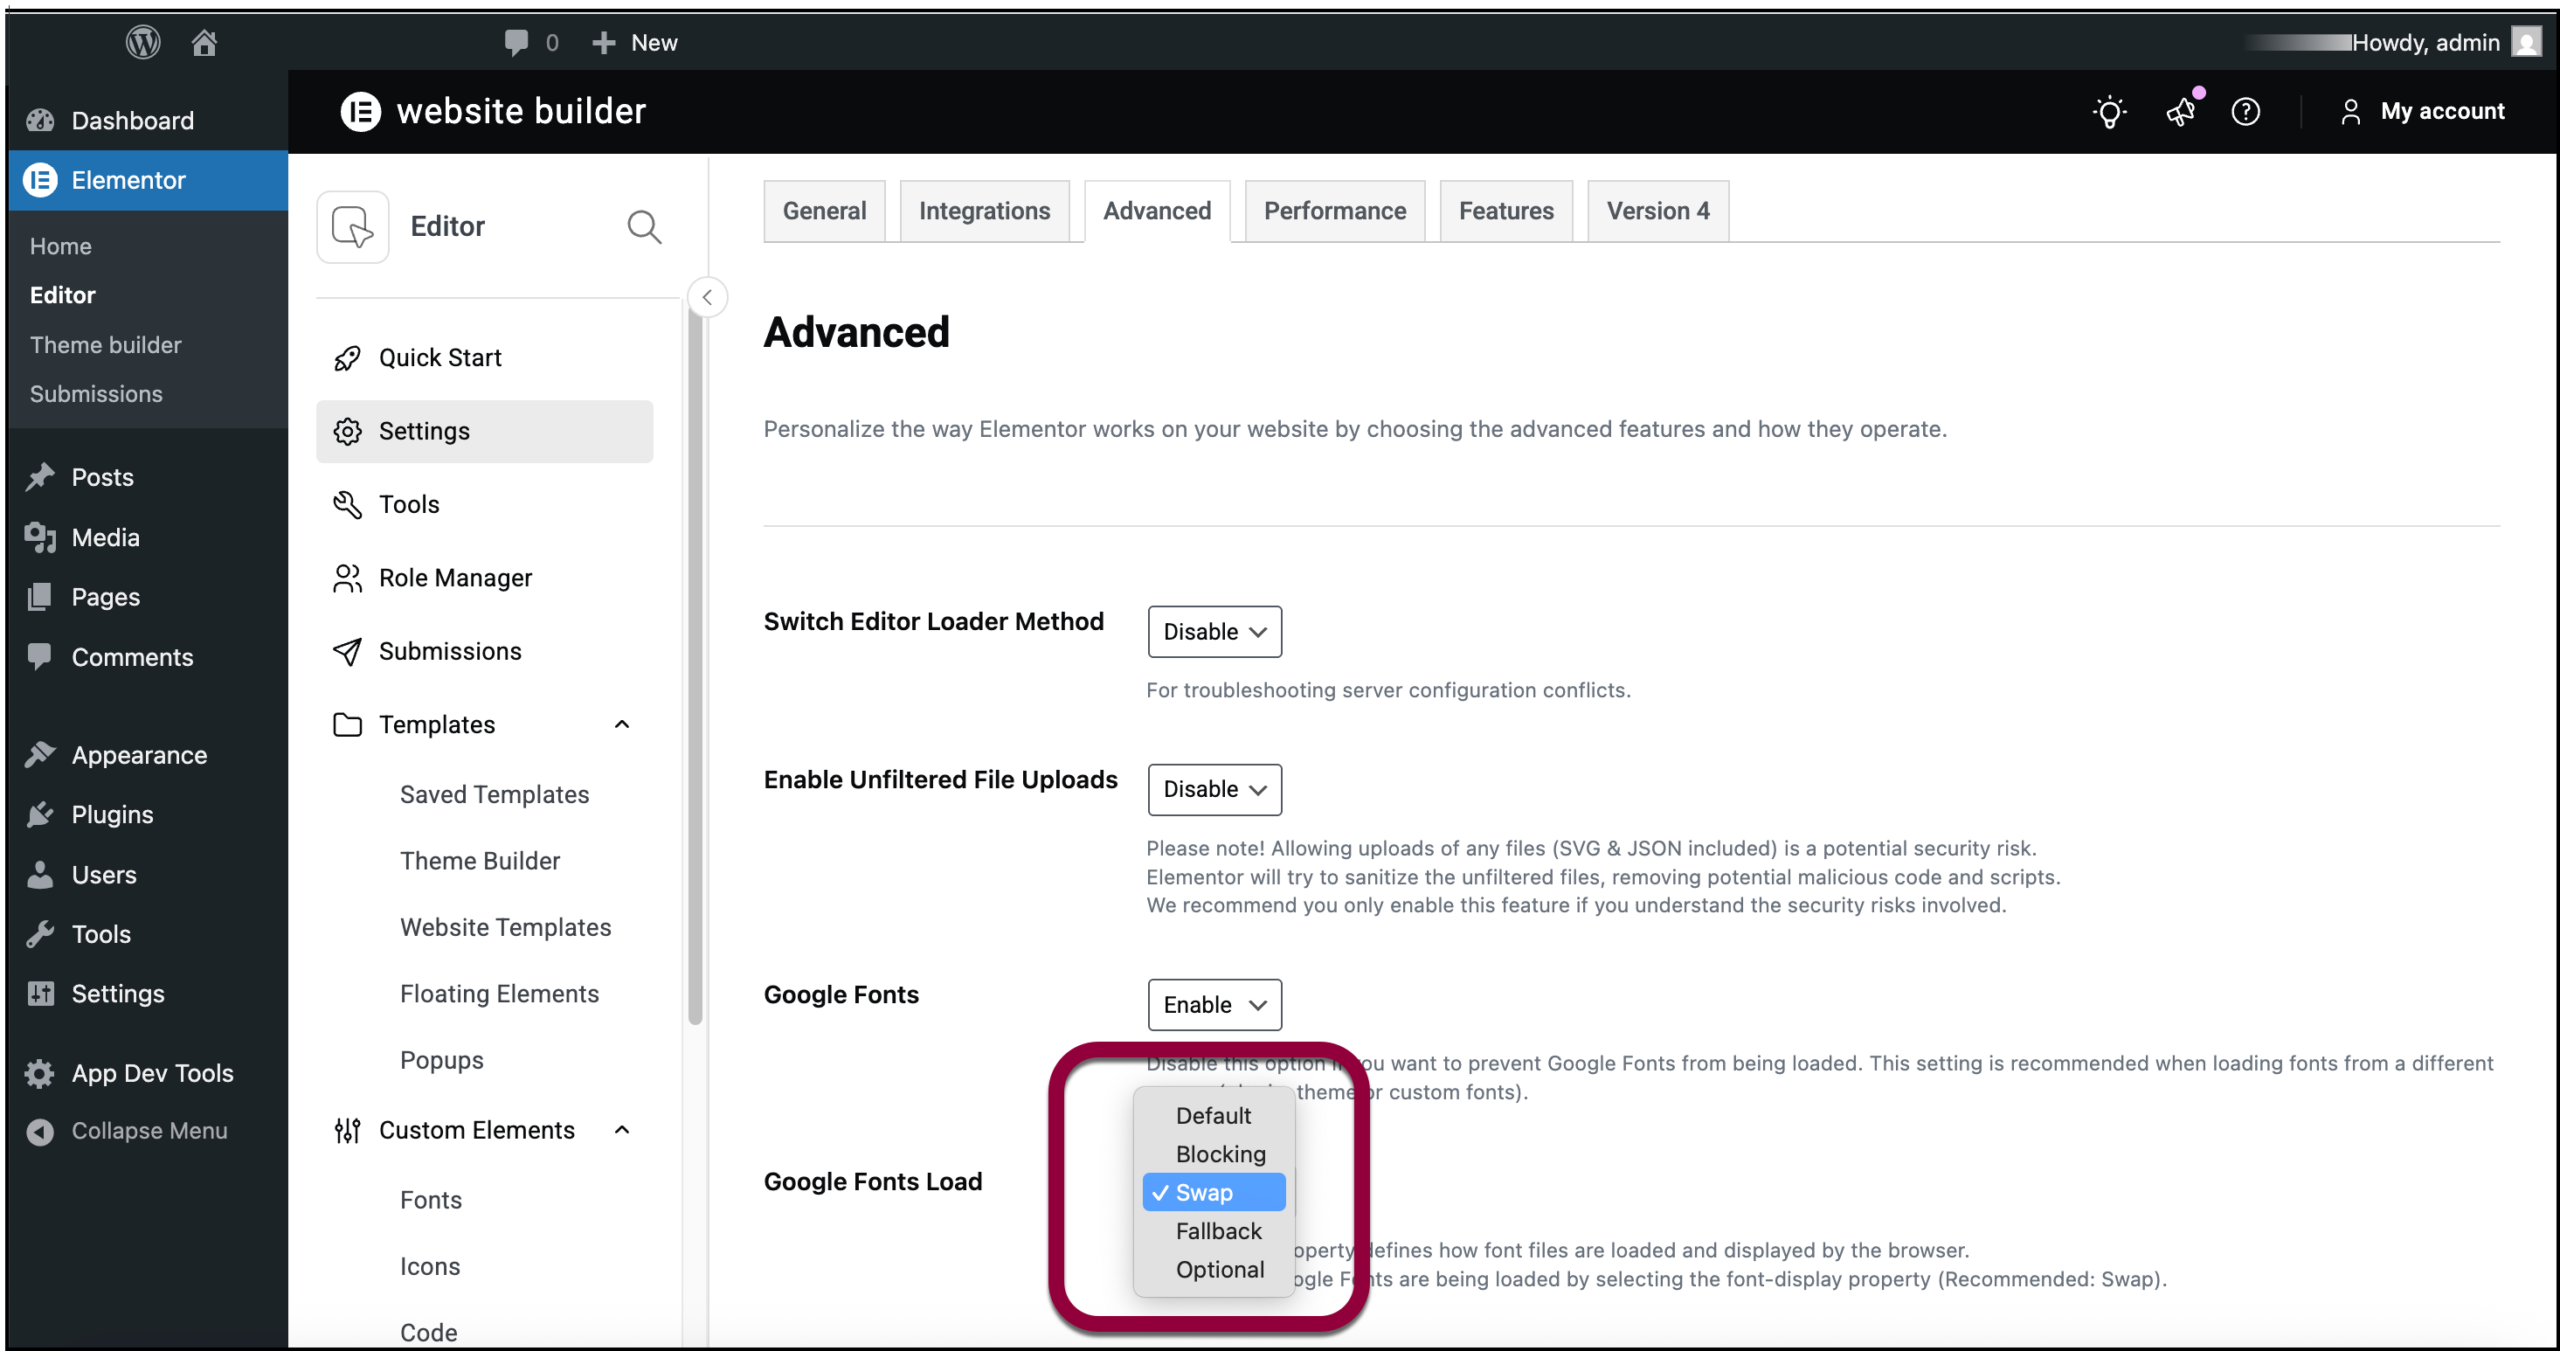Select the Optional font load option
The width and height of the screenshot is (2560, 1351).
1219,1270
